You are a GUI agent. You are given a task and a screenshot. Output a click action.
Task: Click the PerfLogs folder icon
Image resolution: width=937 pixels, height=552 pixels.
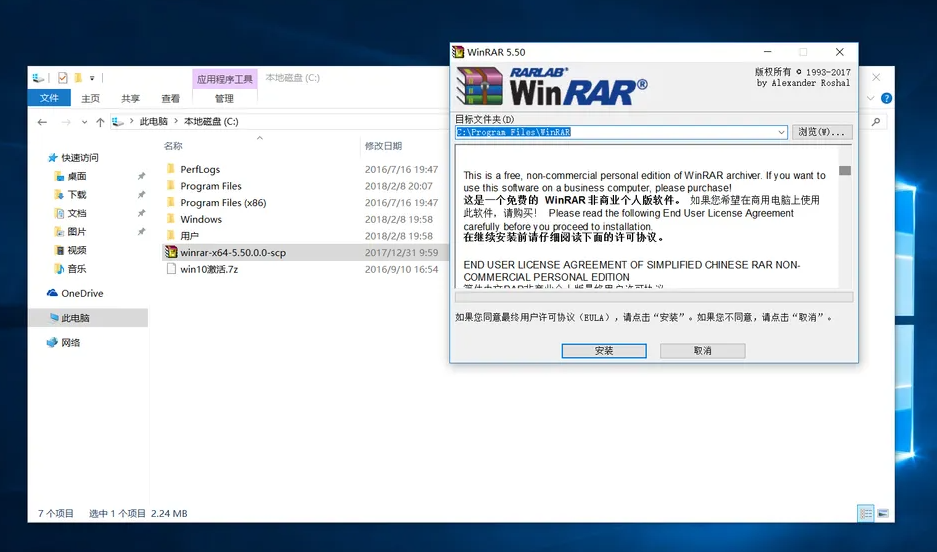(x=171, y=168)
